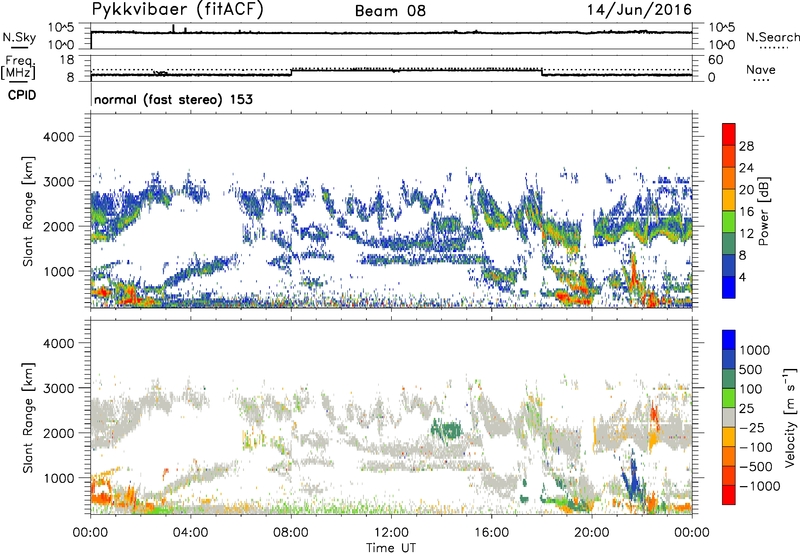The height and width of the screenshot is (554, 800).
Task: Click the blue velocity streak near 21:30
Action: point(633,475)
